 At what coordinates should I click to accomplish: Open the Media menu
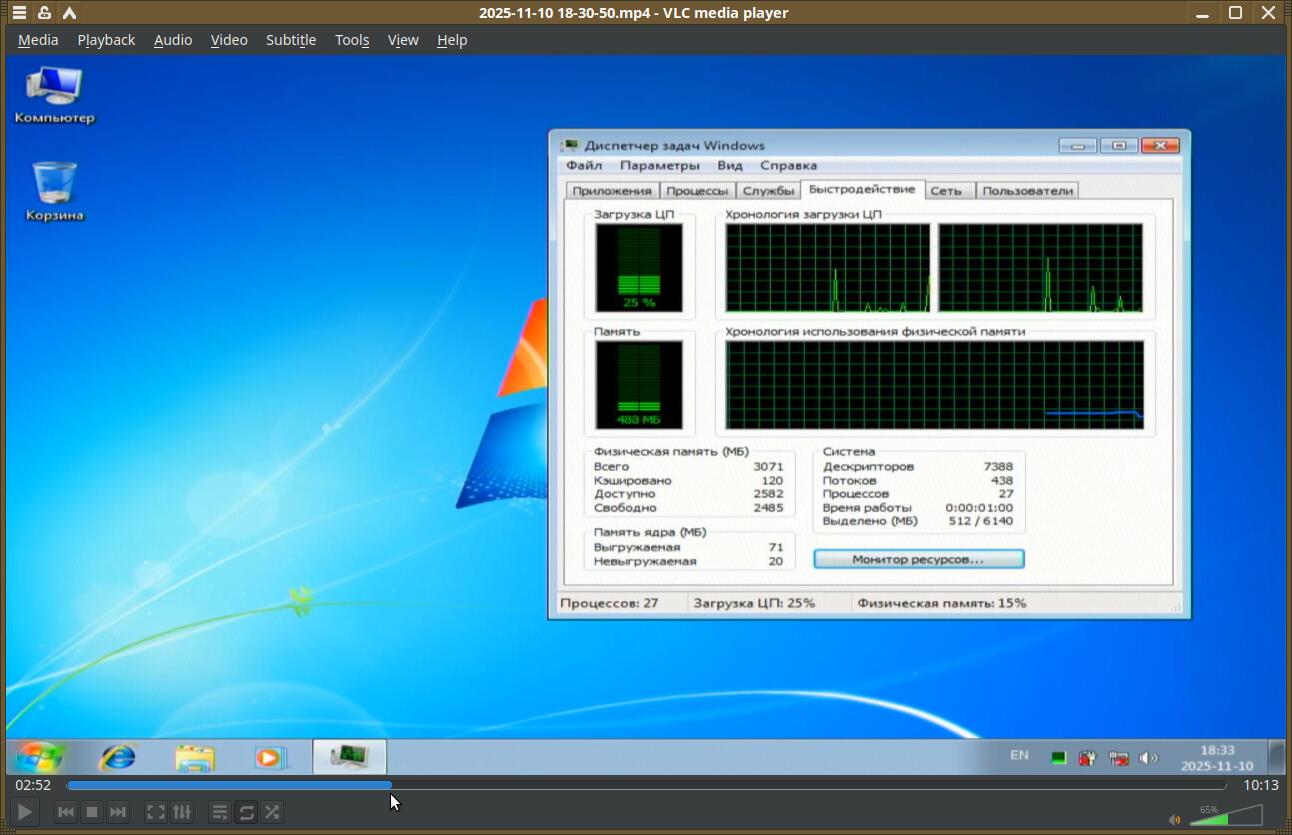38,40
